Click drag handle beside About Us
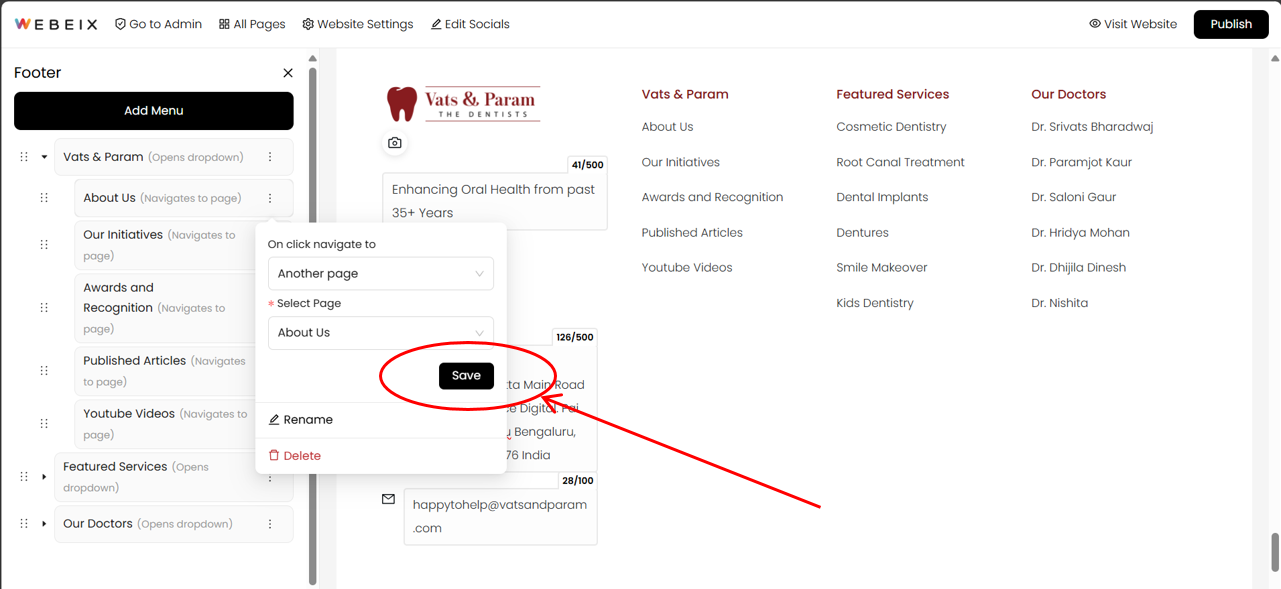The width and height of the screenshot is (1281, 589). tap(44, 198)
